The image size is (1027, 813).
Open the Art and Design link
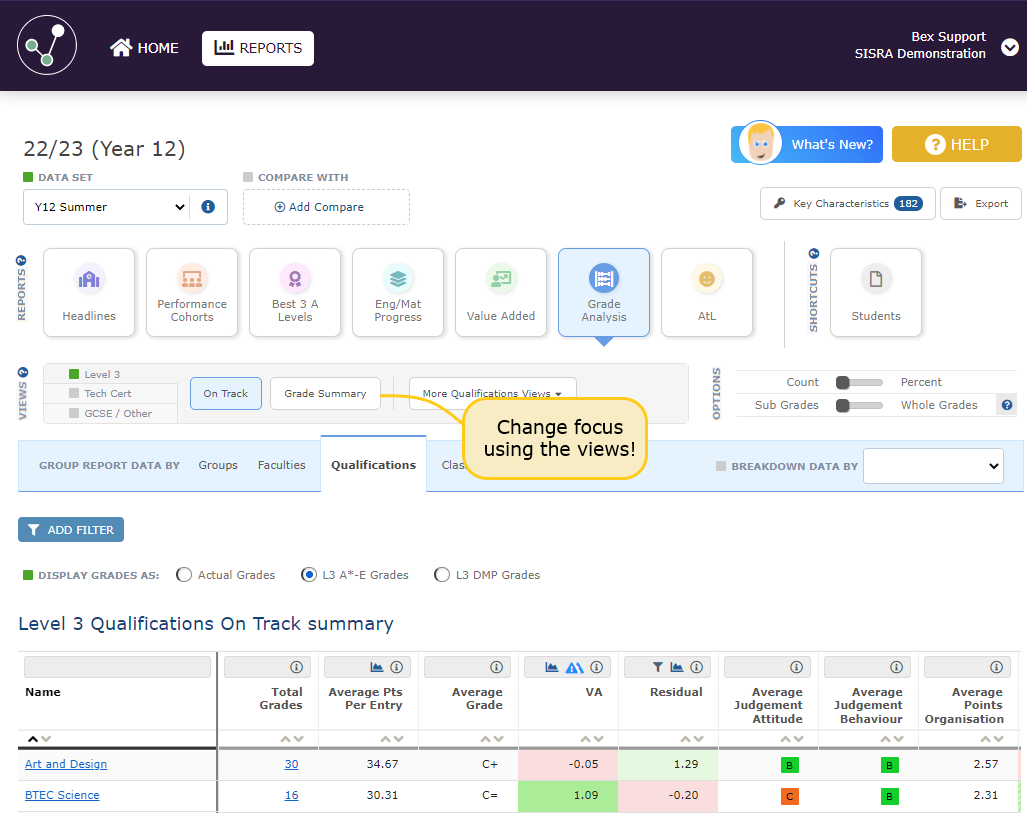tap(66, 764)
